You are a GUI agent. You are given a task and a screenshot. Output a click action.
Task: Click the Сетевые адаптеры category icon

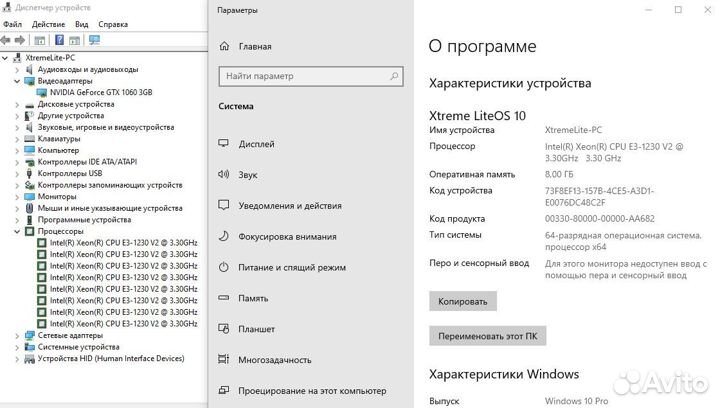(29, 335)
